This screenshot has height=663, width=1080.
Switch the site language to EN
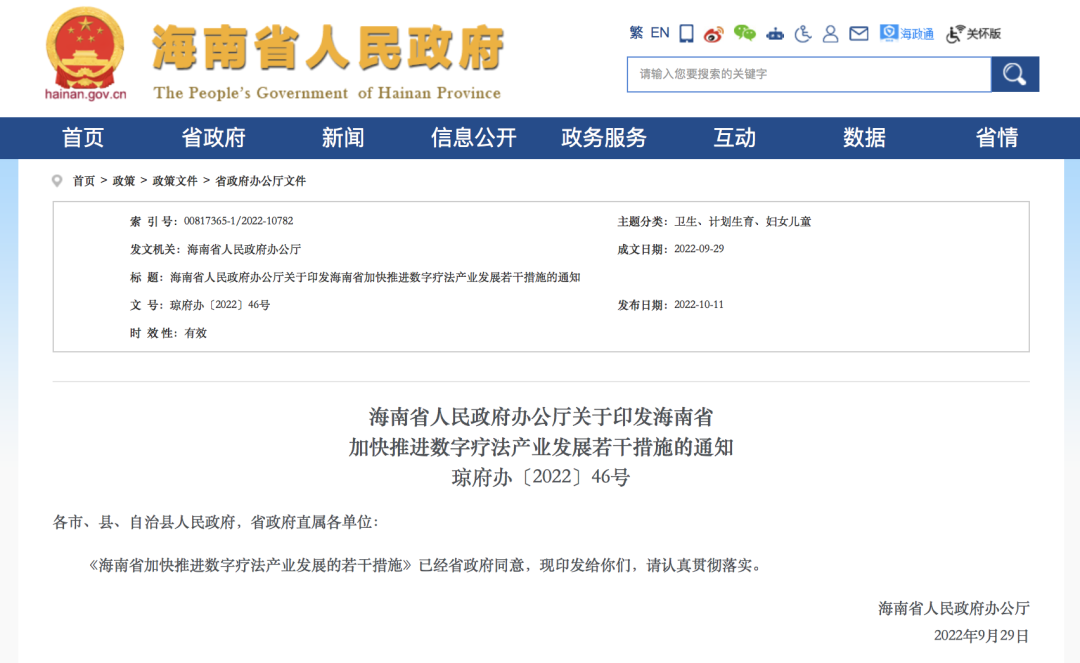coord(658,33)
